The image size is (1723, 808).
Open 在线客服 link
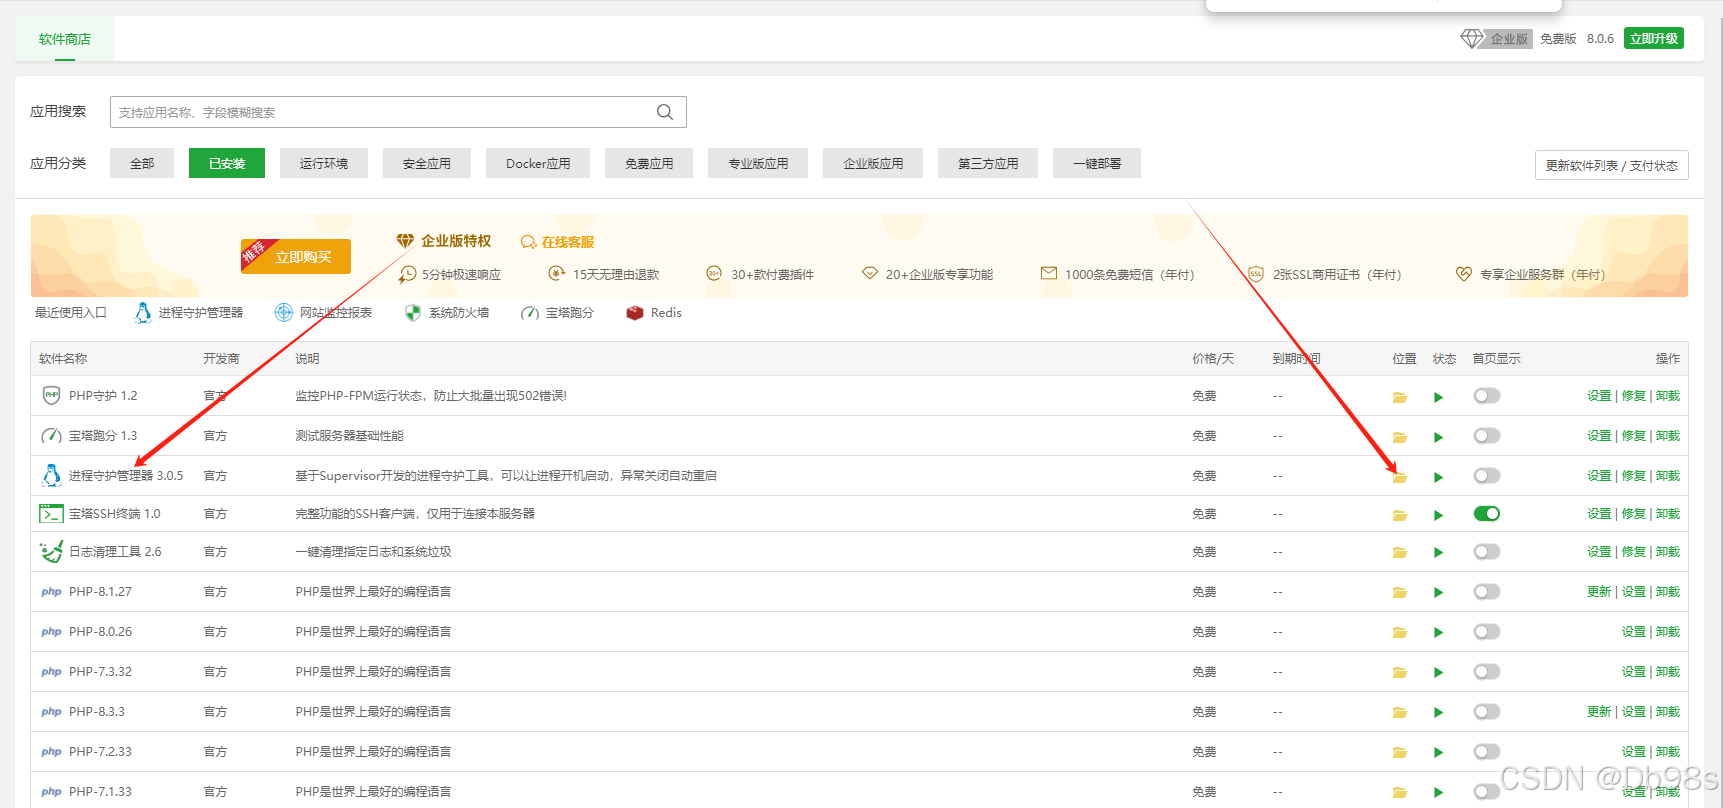(557, 242)
